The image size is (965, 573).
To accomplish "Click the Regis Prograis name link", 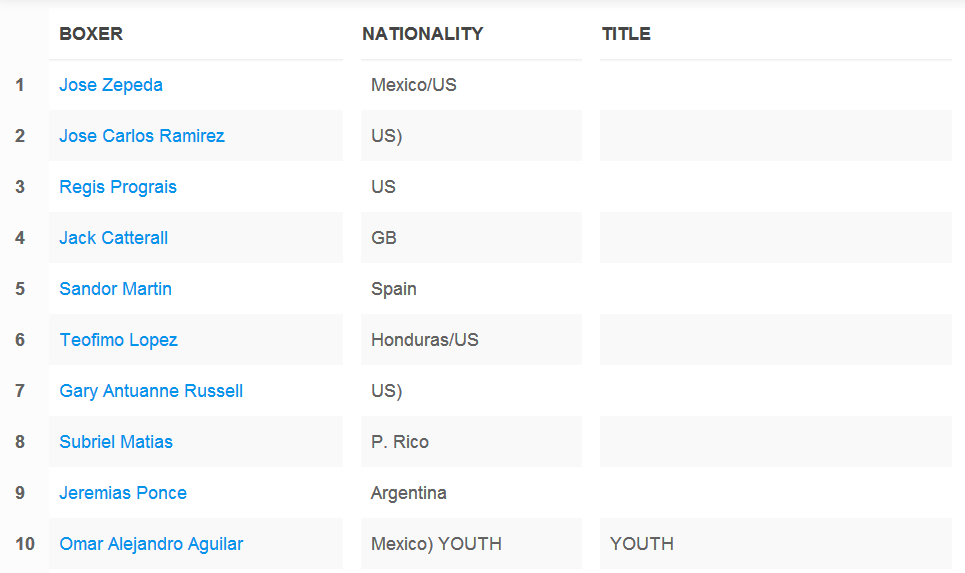I will click(118, 187).
